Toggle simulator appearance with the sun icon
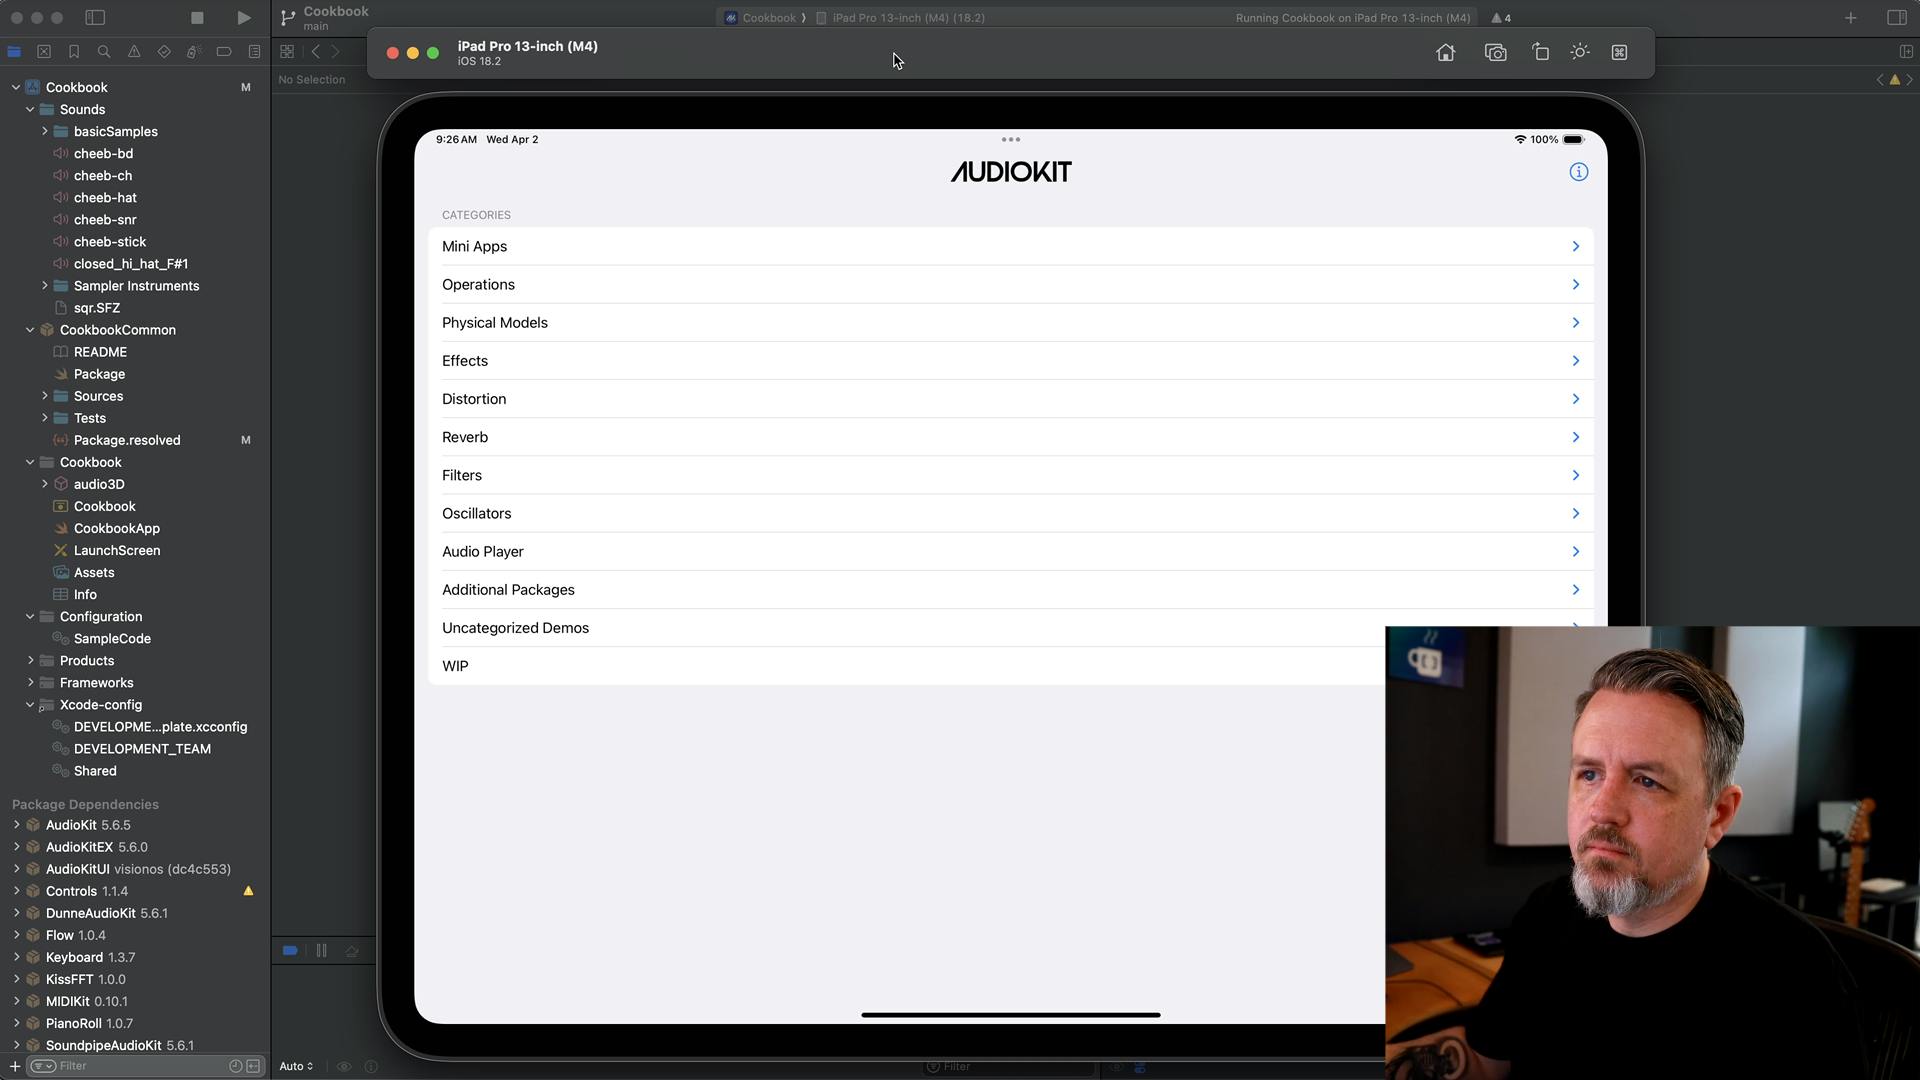Image resolution: width=1920 pixels, height=1080 pixels. [1580, 52]
